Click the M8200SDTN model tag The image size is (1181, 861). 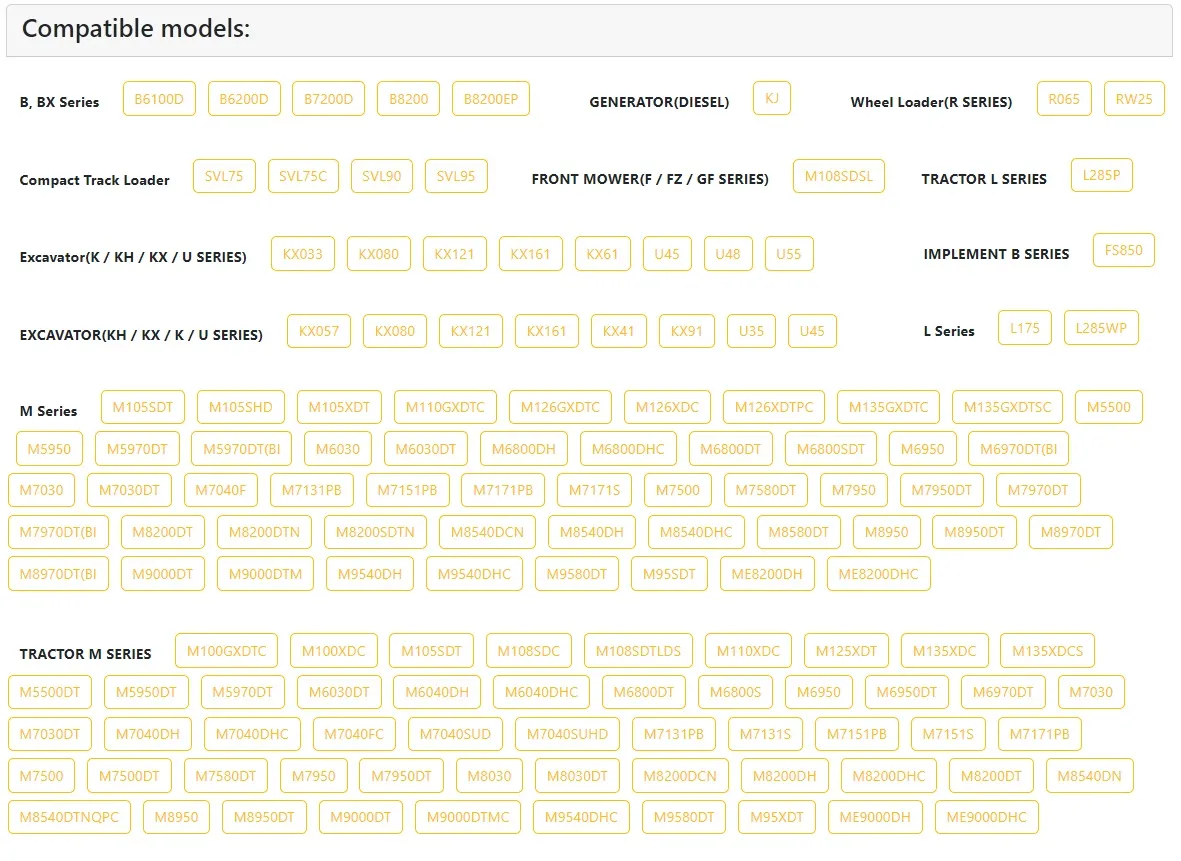(375, 532)
